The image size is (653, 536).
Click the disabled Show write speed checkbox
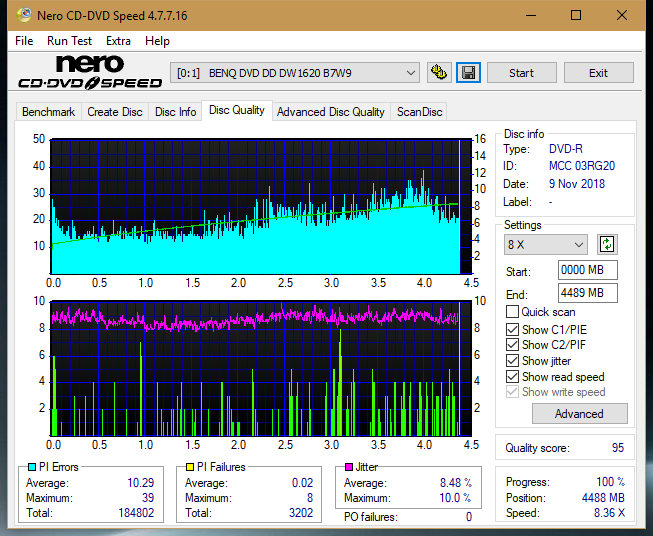[512, 392]
